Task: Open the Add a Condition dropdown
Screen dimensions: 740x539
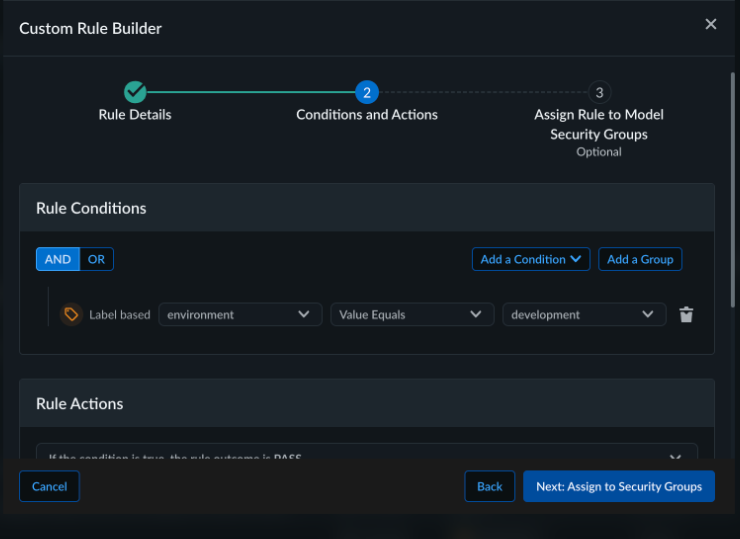Action: point(531,259)
